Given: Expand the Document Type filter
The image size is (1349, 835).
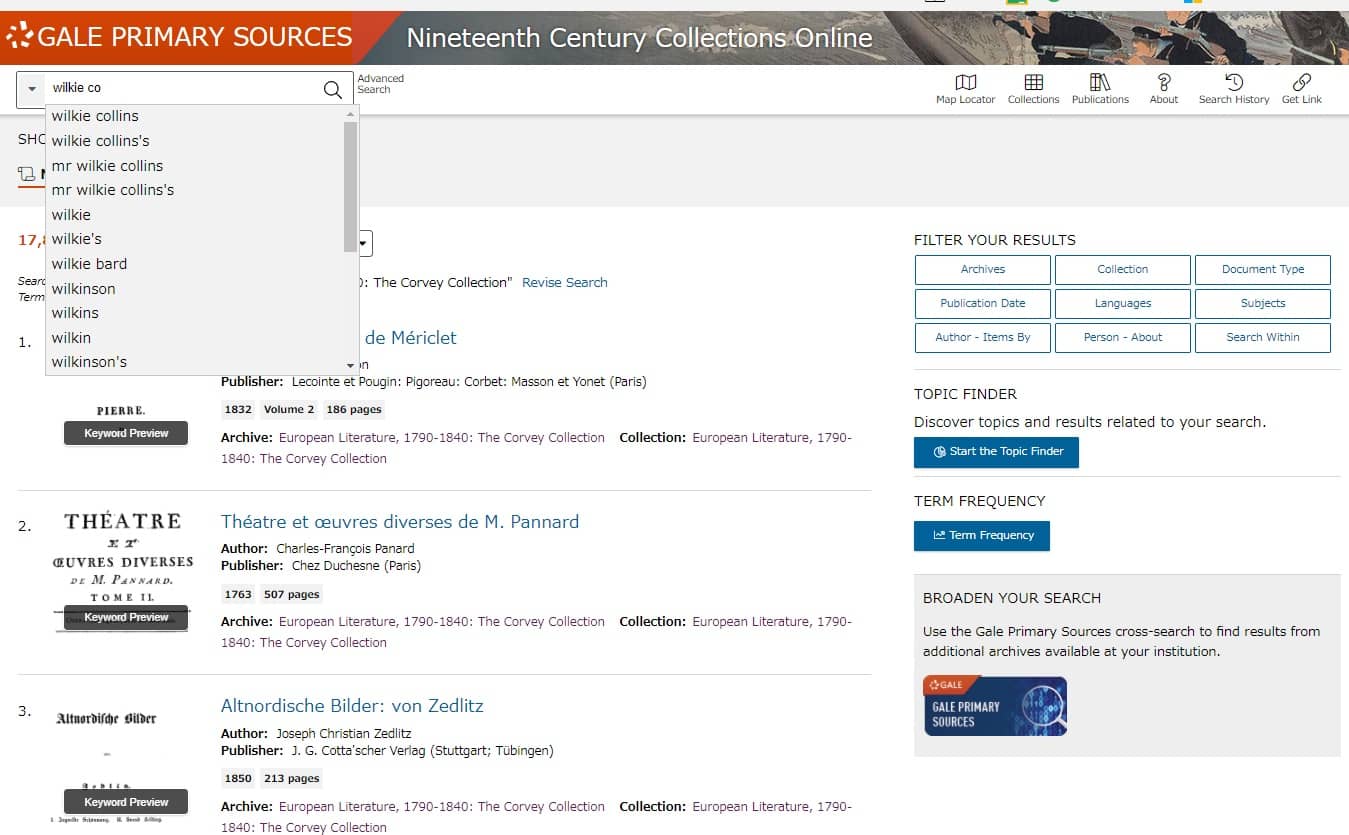Looking at the screenshot, I should point(1262,270).
